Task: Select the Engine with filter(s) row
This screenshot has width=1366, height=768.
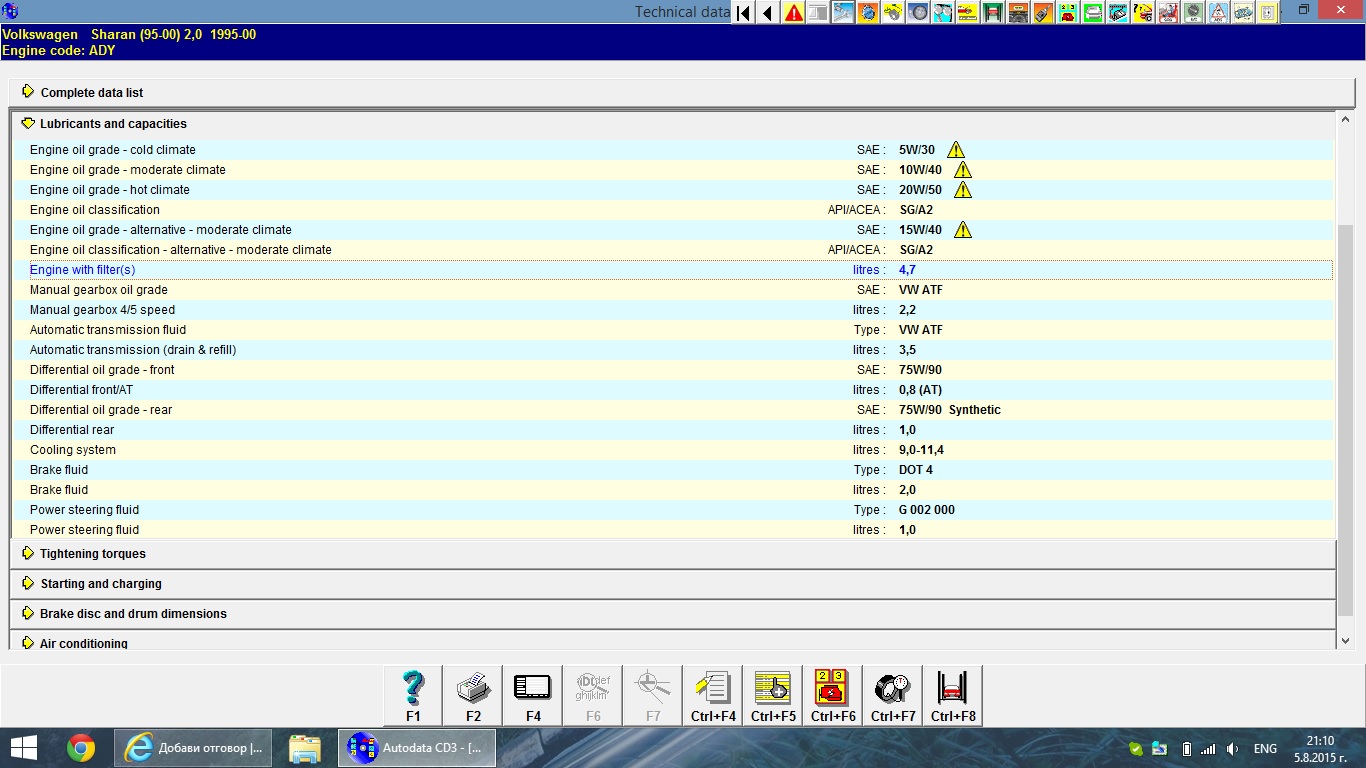Action: (82, 270)
